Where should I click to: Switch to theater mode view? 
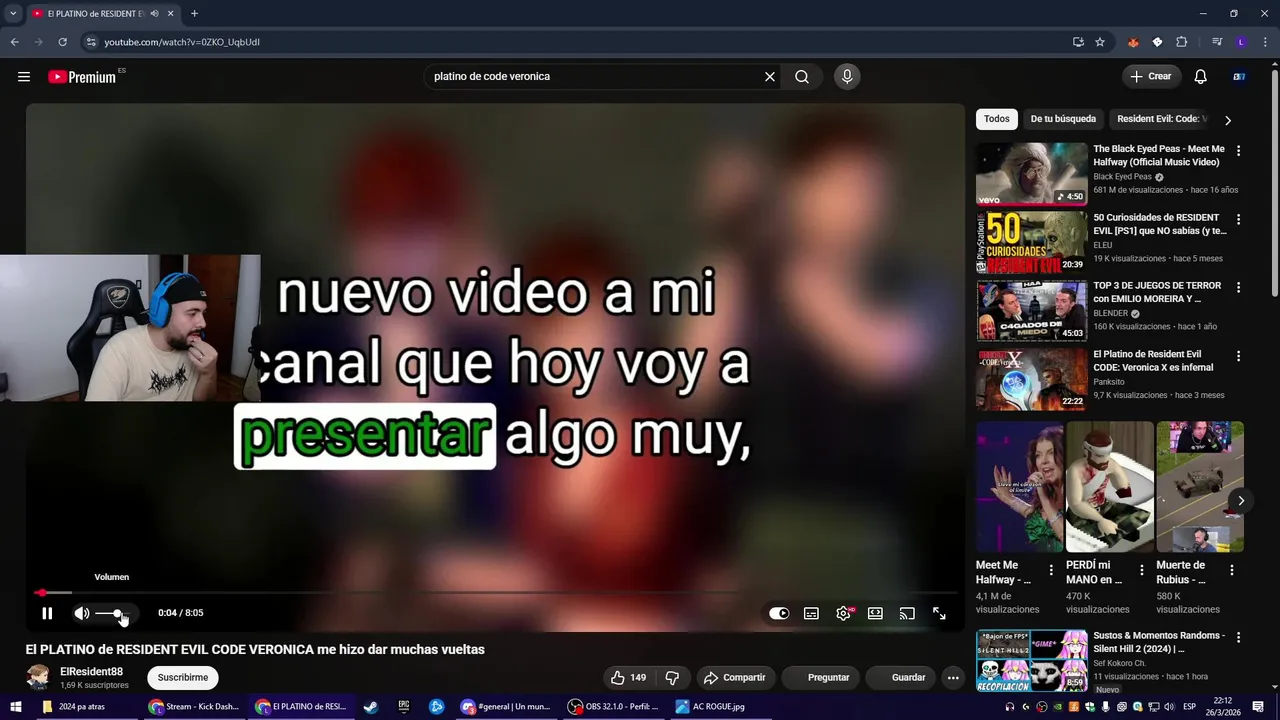875,613
